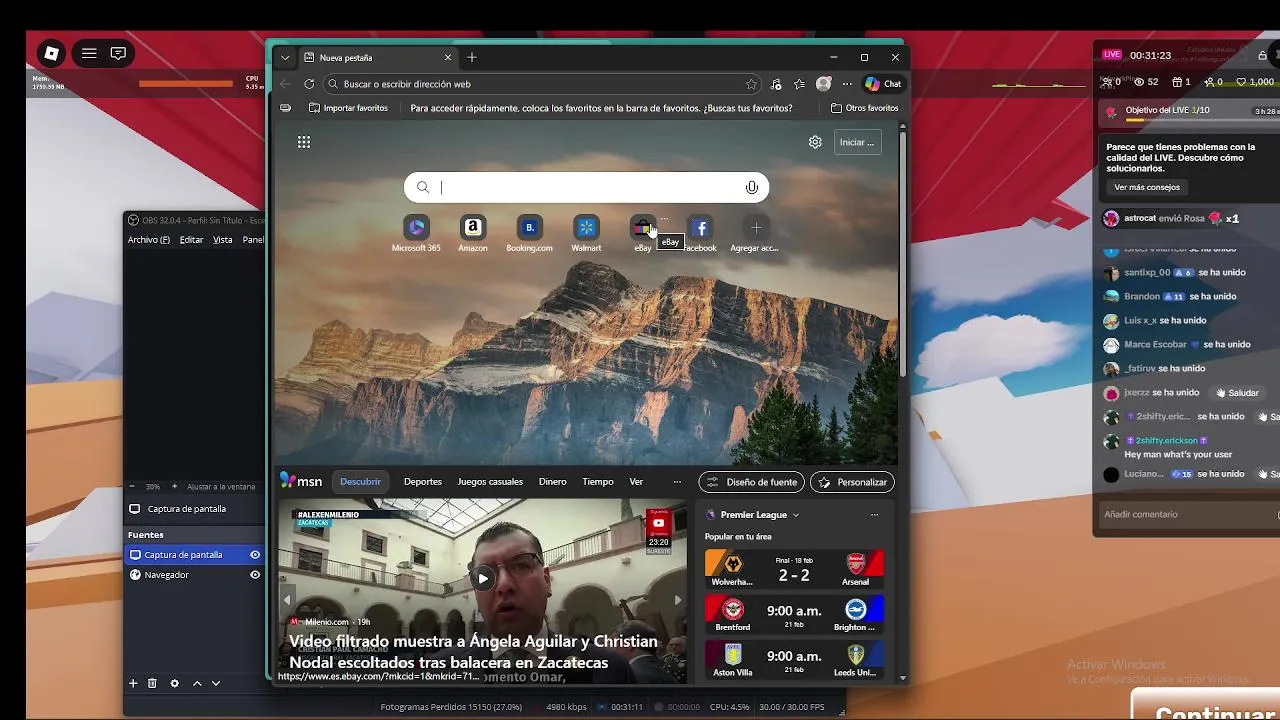1280x720 pixels.
Task: Open the chat bubble icon in overlay toolbar
Action: point(118,53)
